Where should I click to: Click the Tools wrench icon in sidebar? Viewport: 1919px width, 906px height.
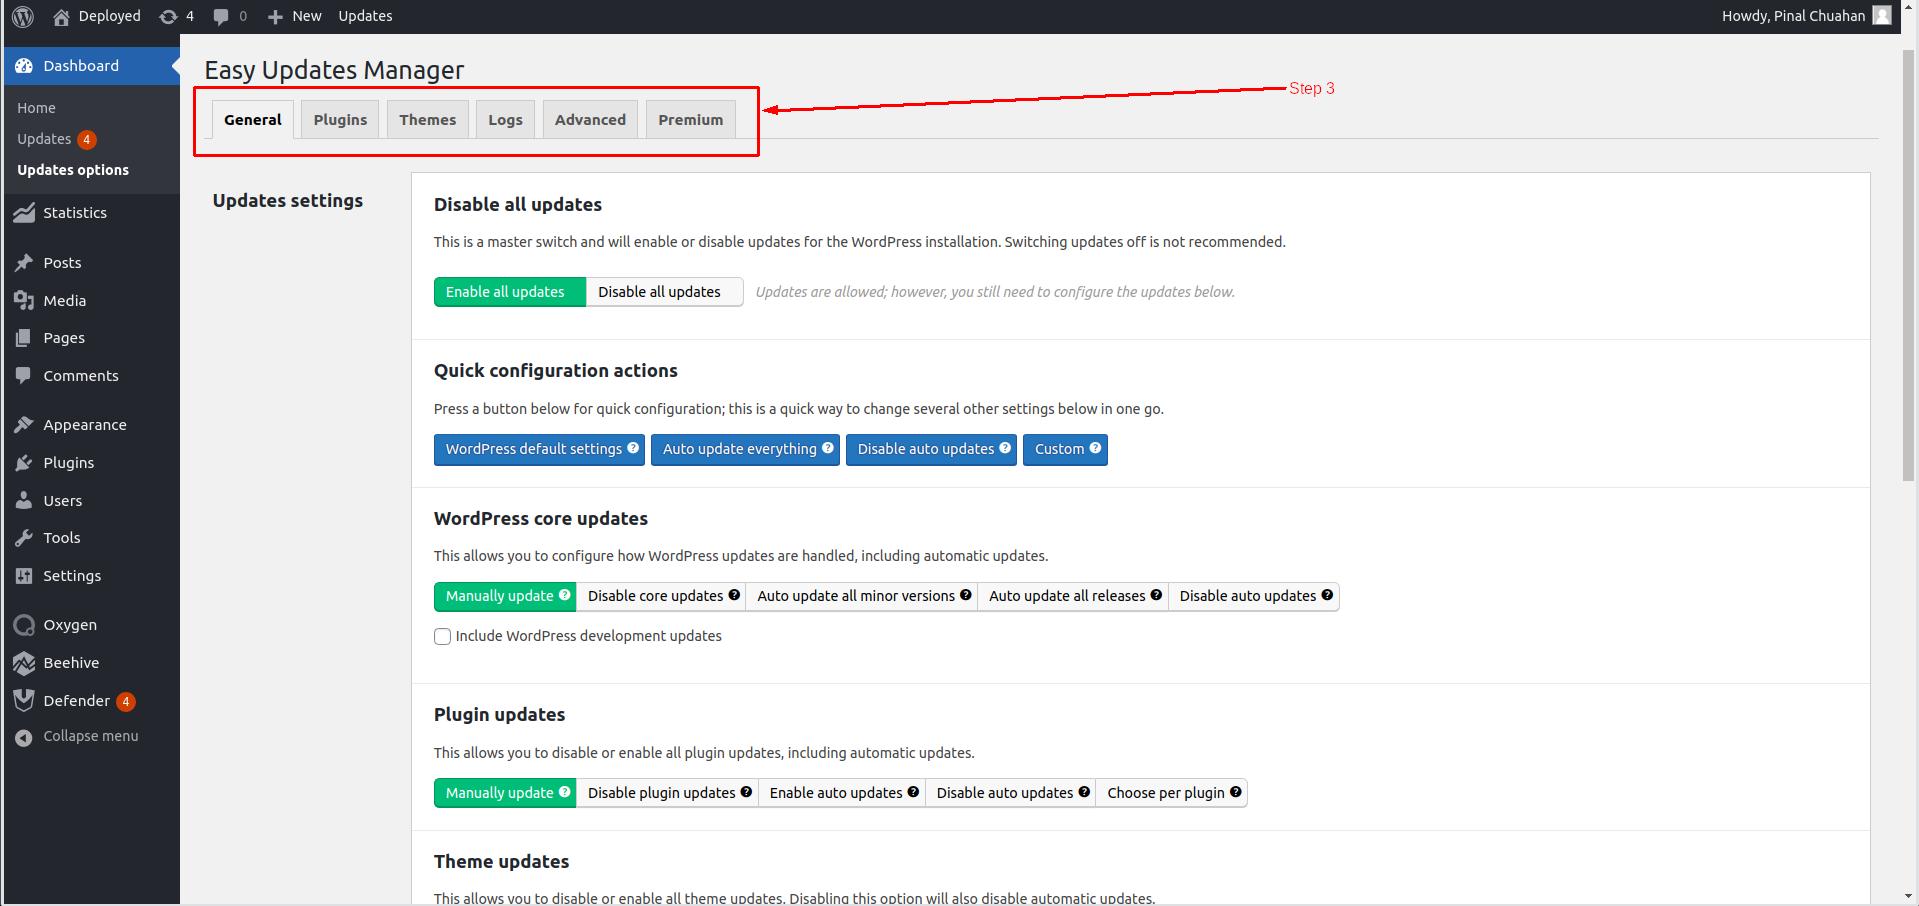[x=24, y=538]
